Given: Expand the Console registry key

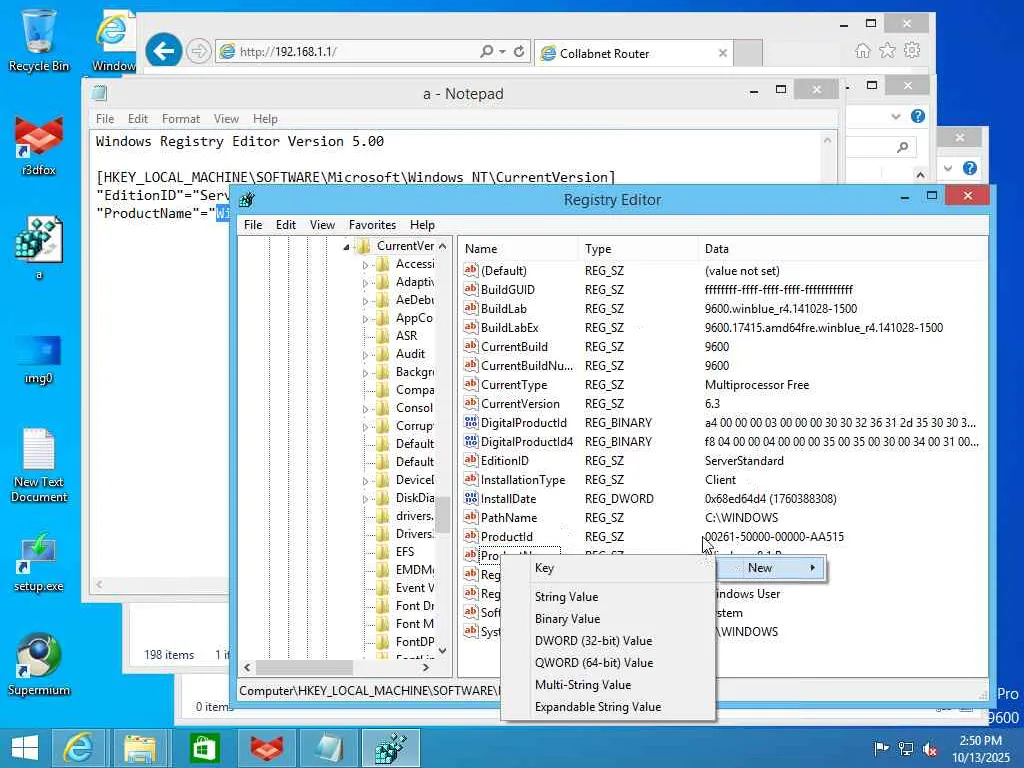Looking at the screenshot, I should (x=366, y=409).
